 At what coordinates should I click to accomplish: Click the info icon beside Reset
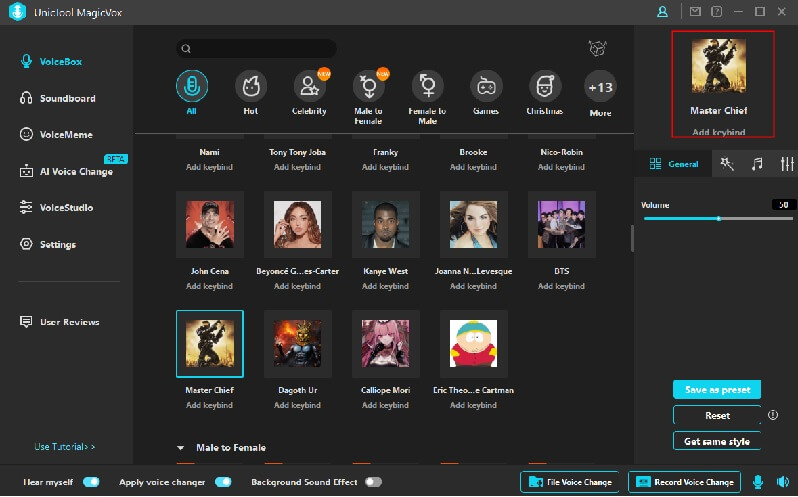pyautogui.click(x=773, y=415)
